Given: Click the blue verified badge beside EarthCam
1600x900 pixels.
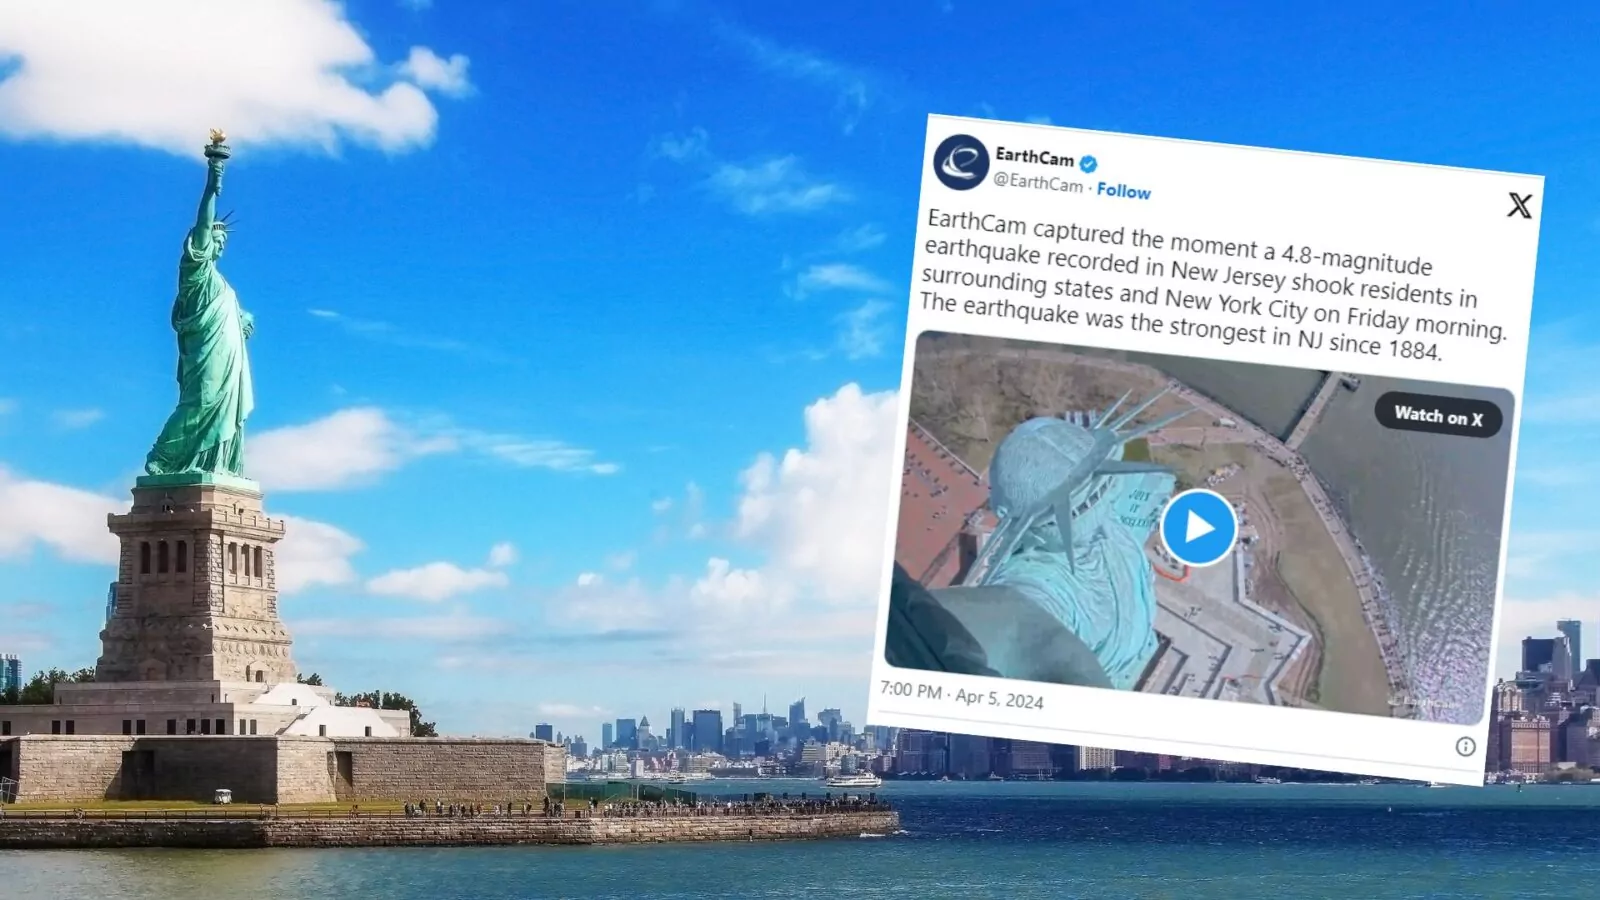Looking at the screenshot, I should pyautogui.click(x=1089, y=164).
